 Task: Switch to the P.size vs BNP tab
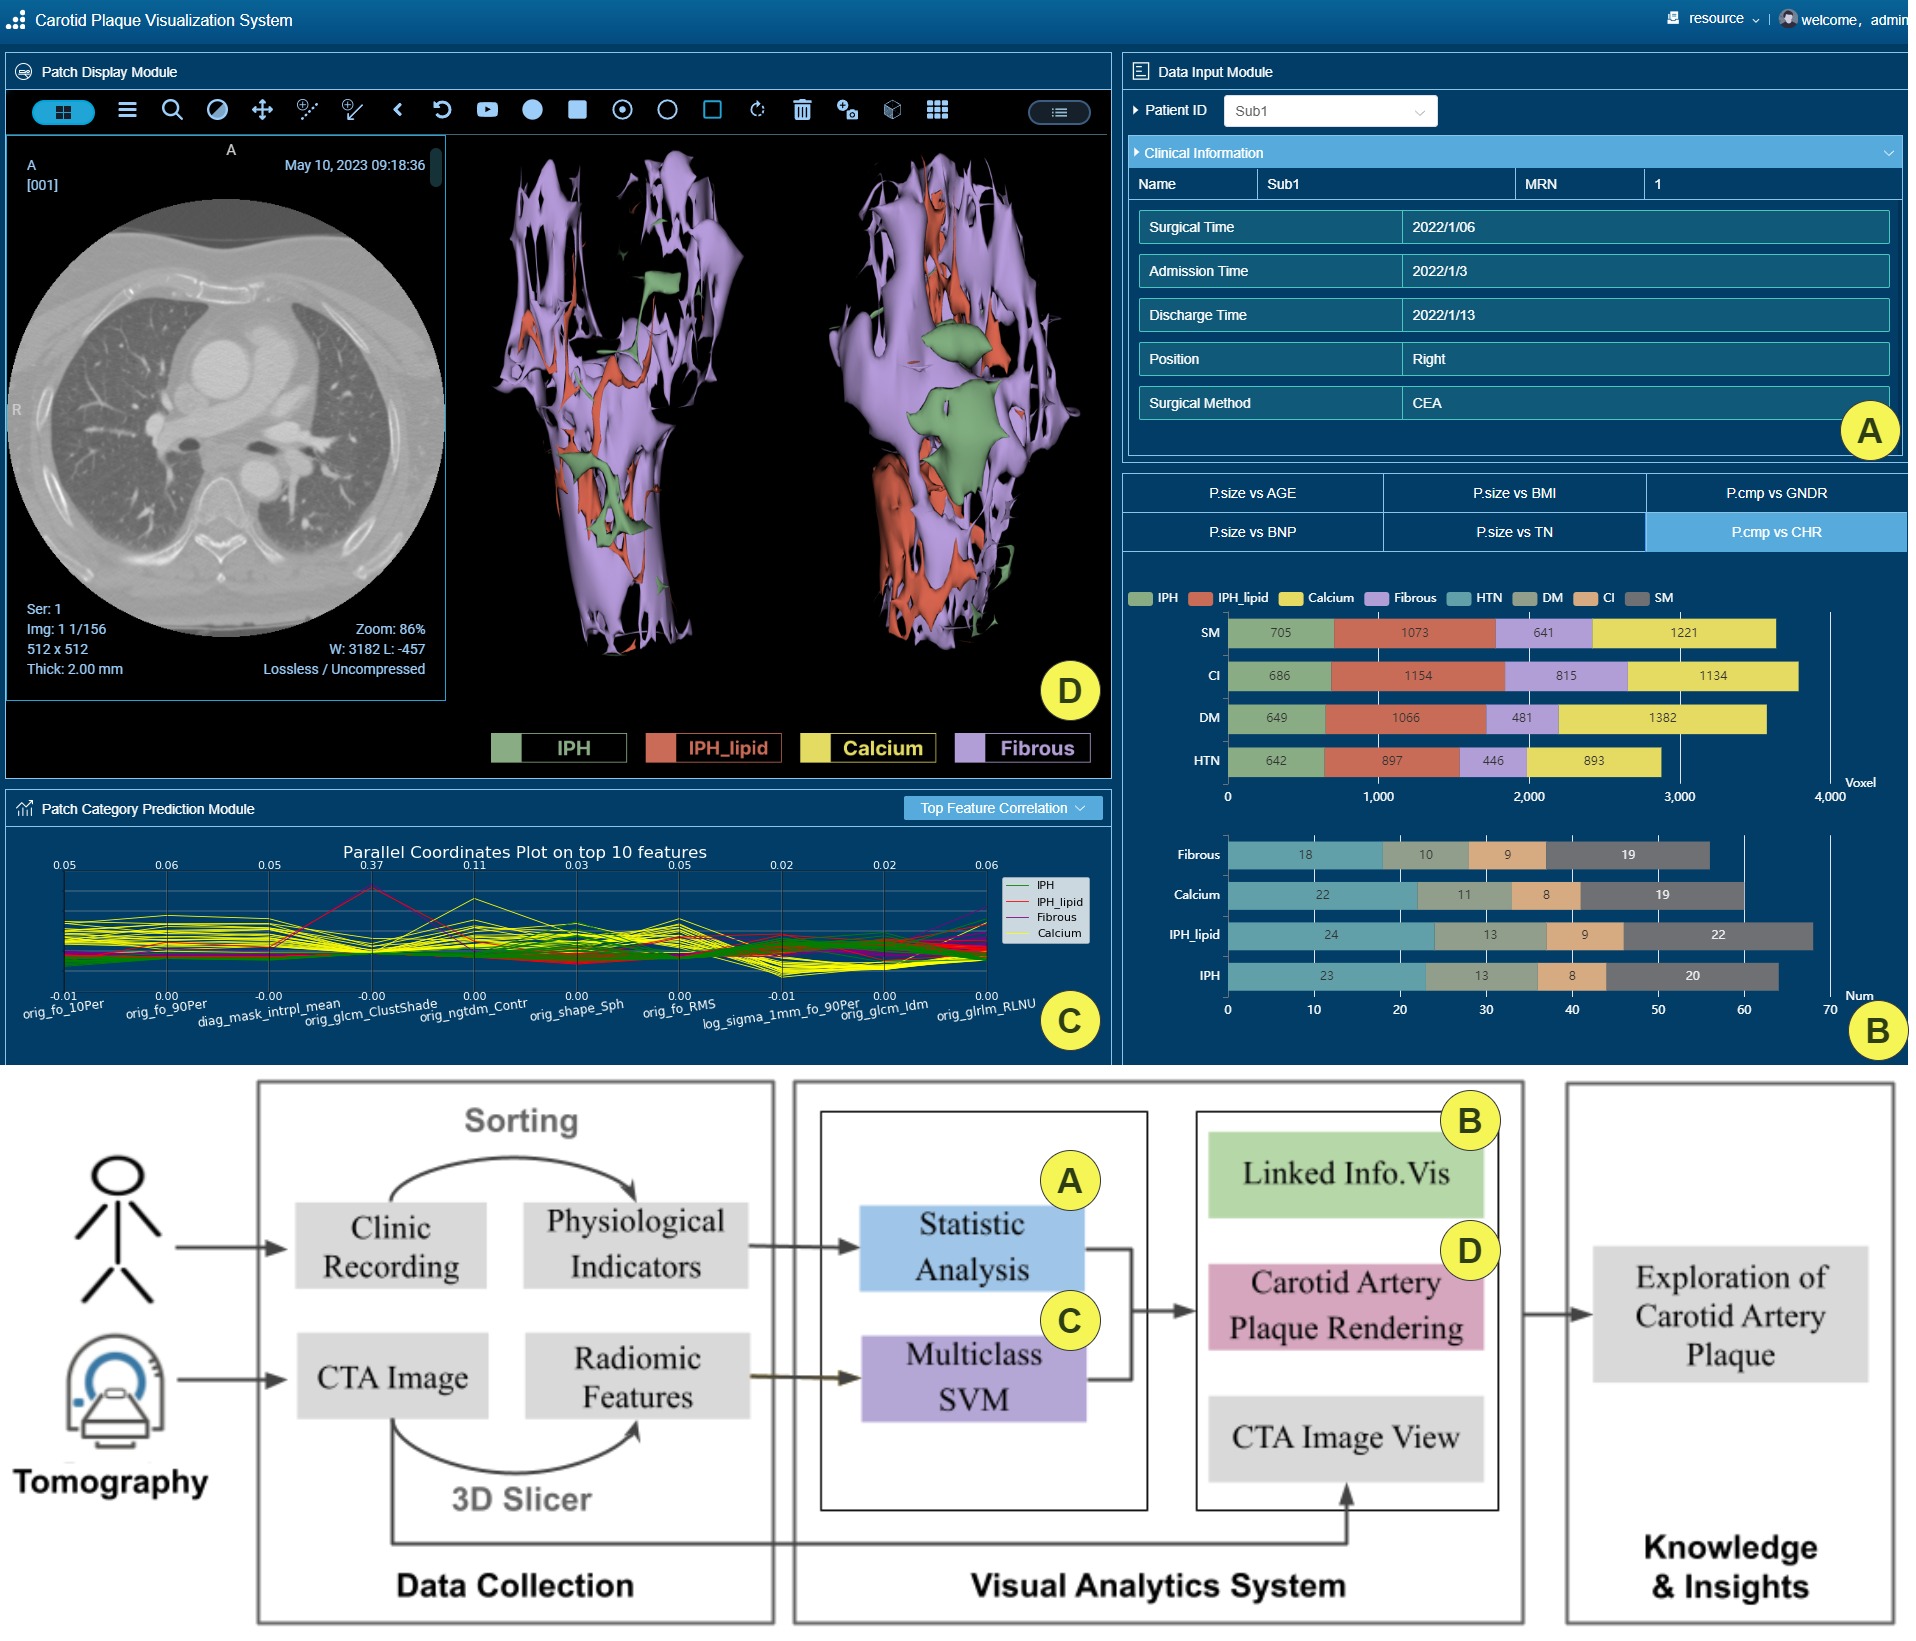[x=1252, y=532]
